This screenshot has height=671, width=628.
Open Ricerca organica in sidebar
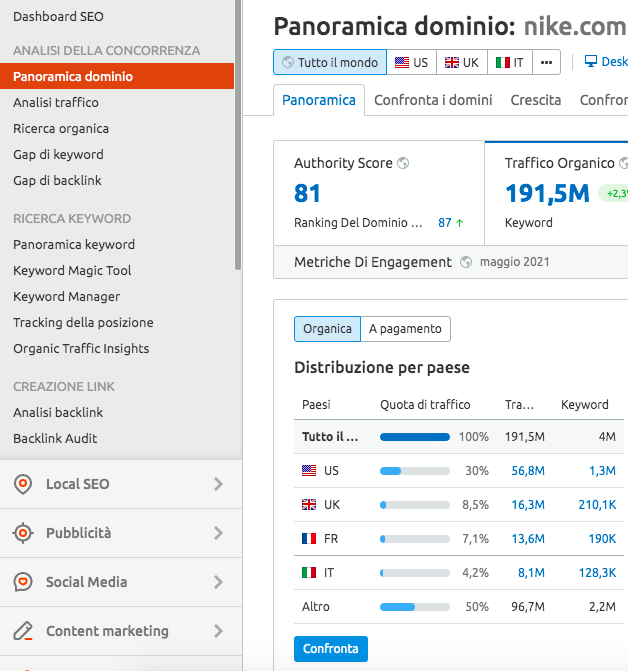click(61, 128)
